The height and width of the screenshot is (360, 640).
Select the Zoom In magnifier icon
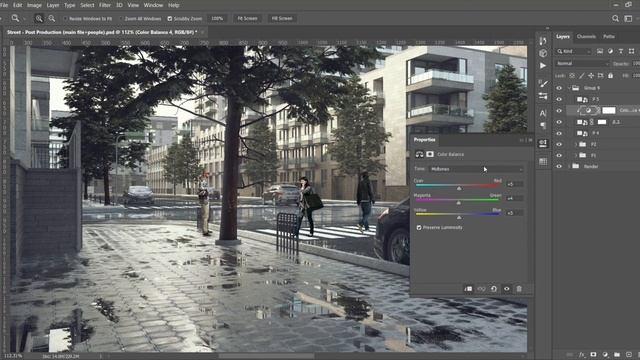click(39, 18)
